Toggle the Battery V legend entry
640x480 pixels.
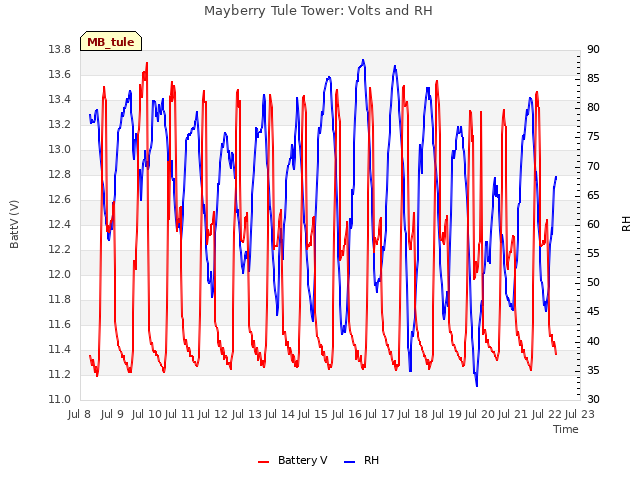pyautogui.click(x=292, y=460)
